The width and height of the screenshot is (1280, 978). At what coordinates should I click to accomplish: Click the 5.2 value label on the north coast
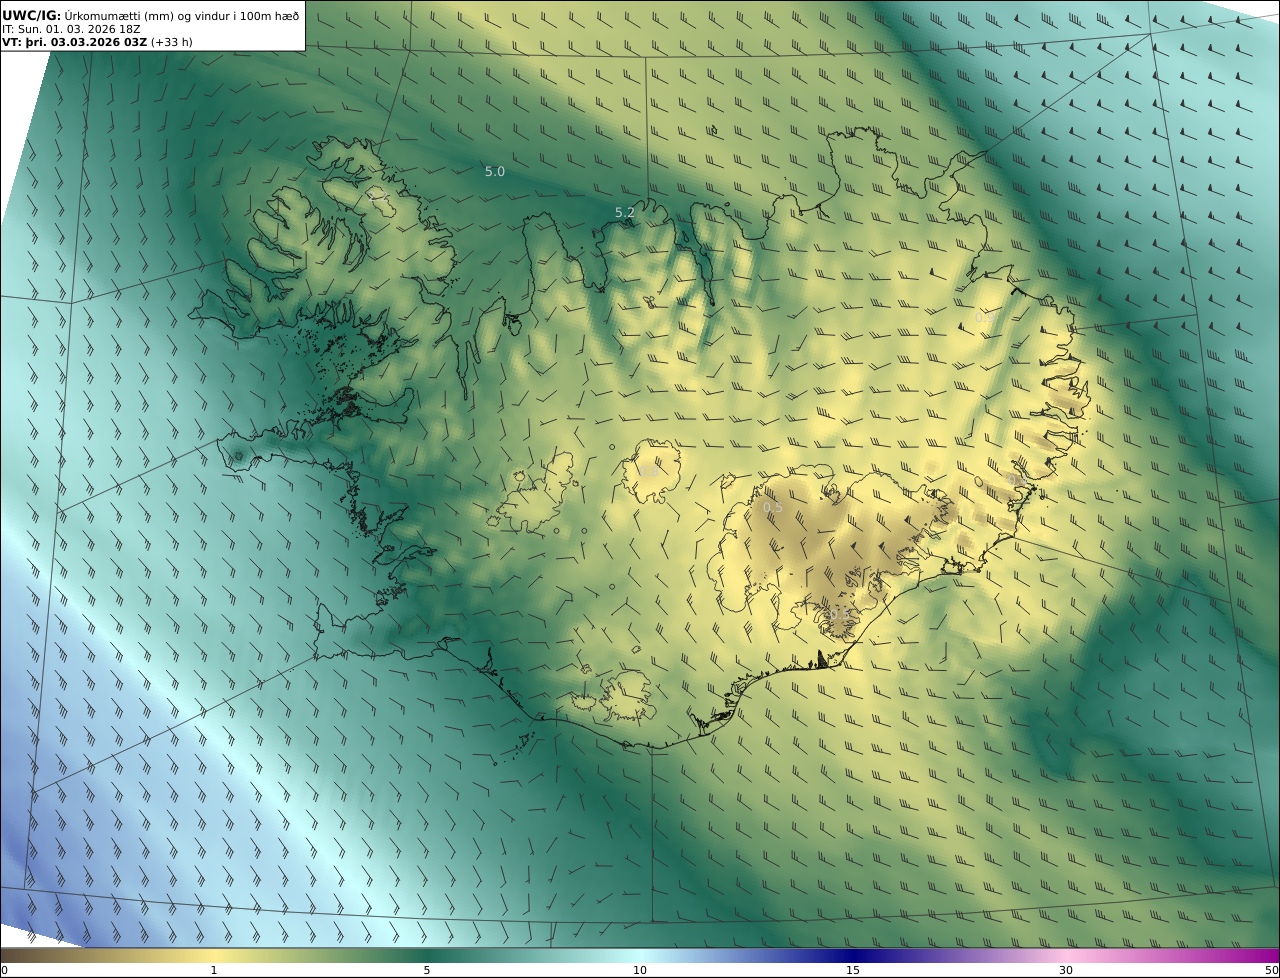click(x=625, y=212)
